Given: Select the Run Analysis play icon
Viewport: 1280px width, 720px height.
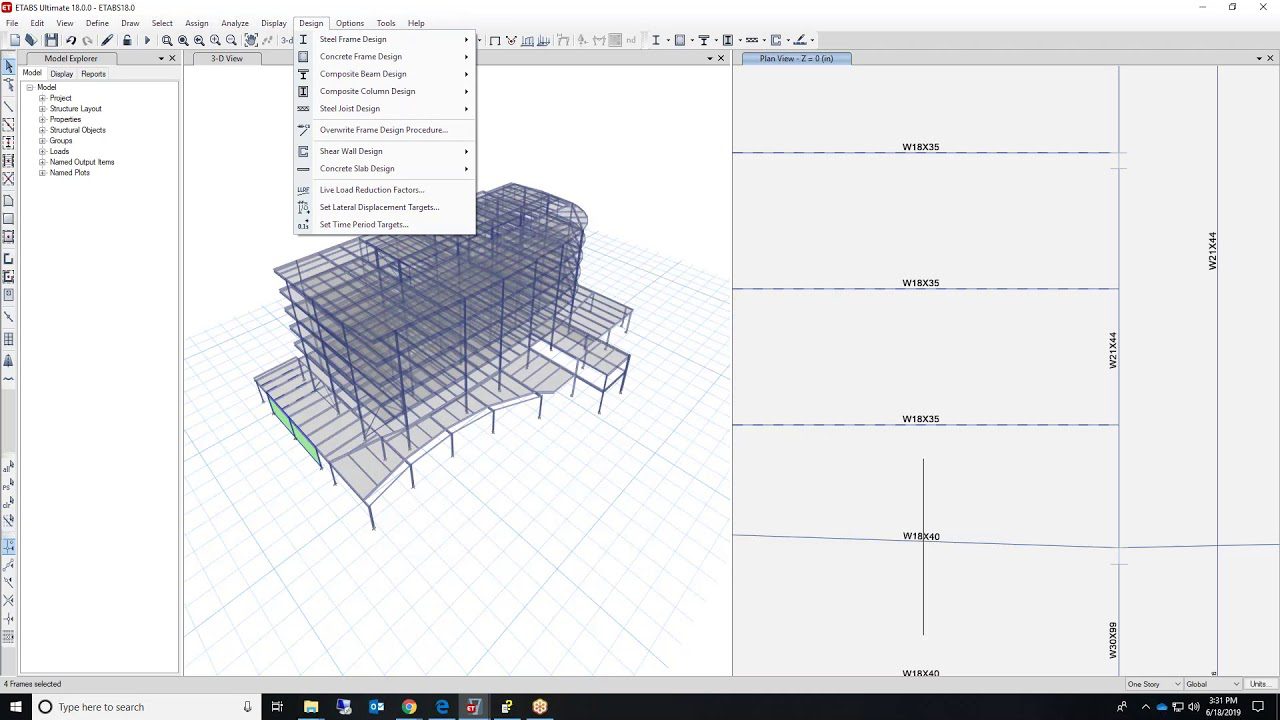Looking at the screenshot, I should coord(146,40).
